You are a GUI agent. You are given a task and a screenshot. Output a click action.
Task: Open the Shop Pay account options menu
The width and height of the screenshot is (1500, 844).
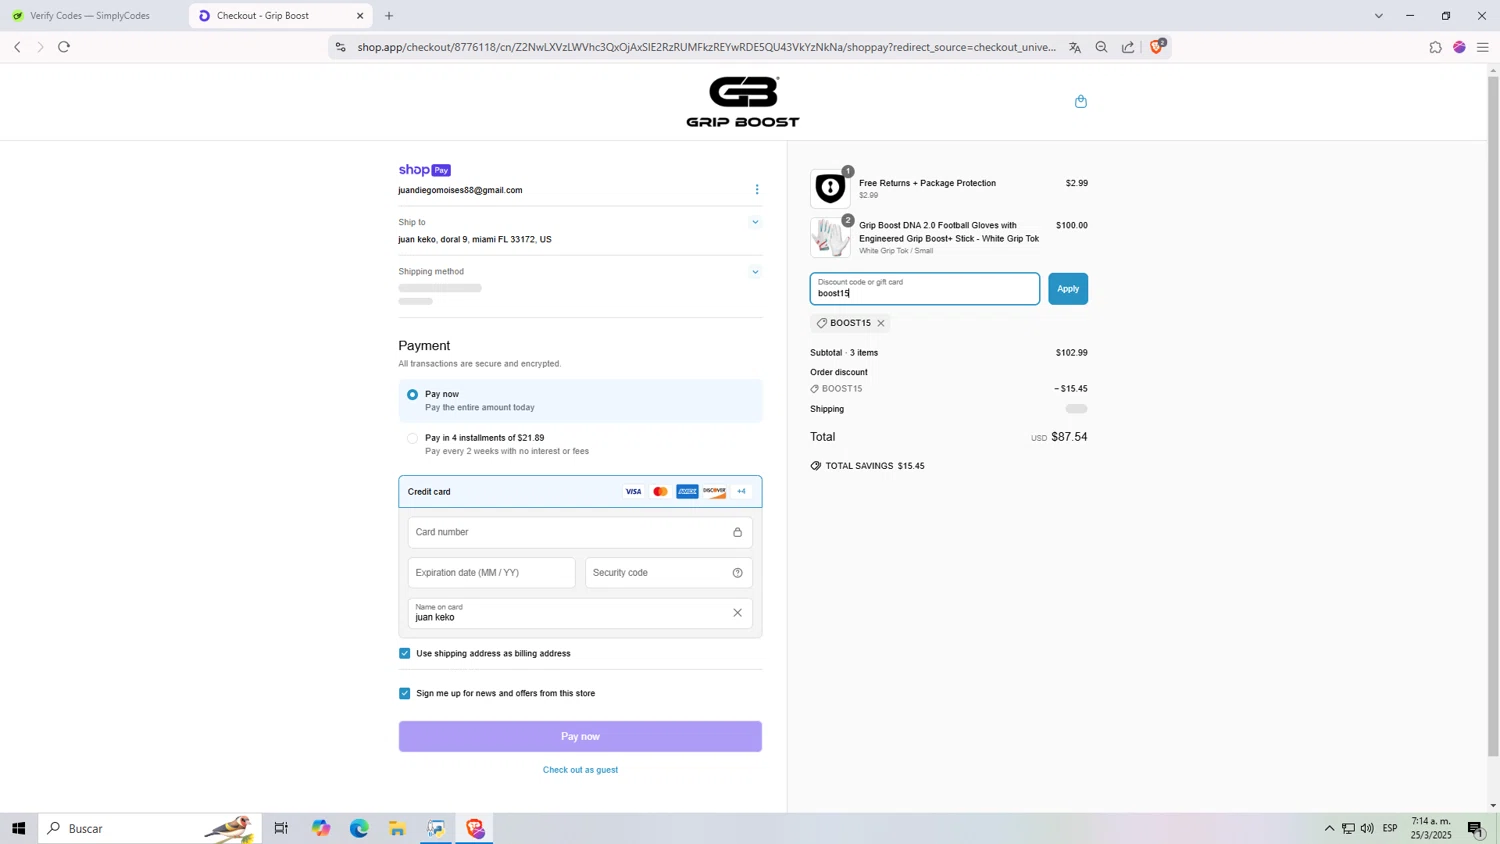pyautogui.click(x=757, y=189)
